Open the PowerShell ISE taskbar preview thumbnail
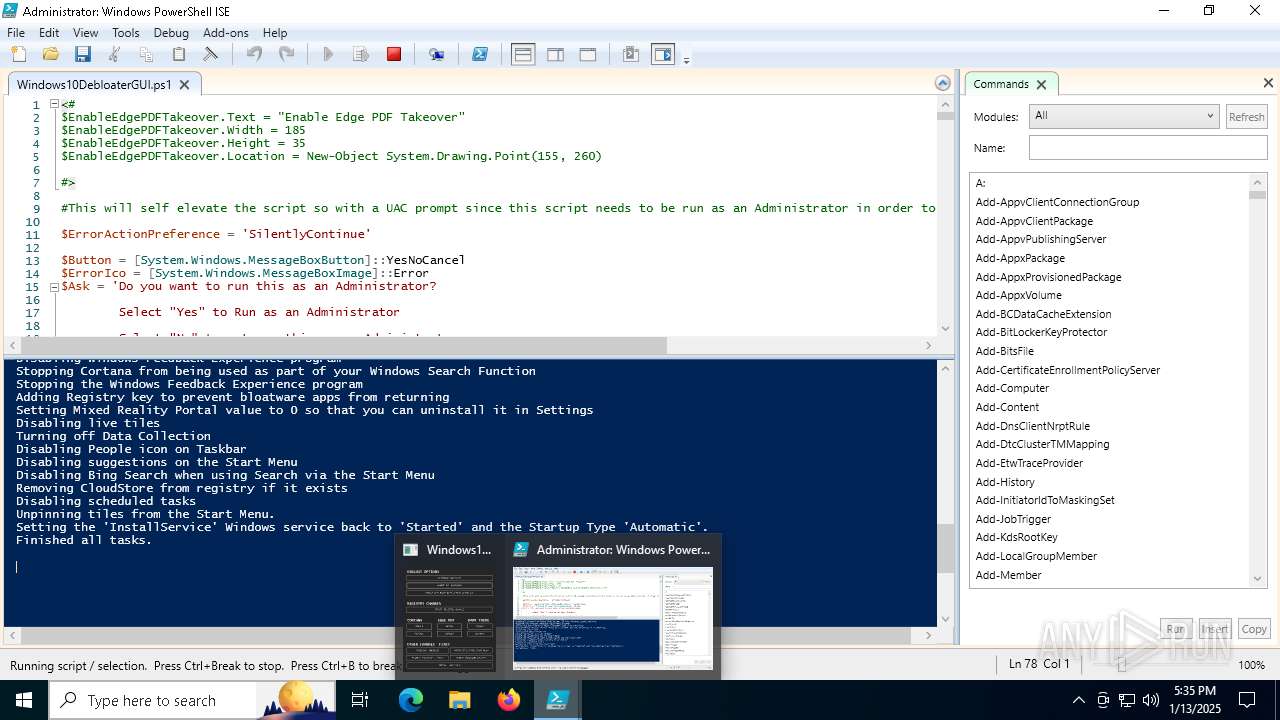Screen dimensions: 1280x720 [x=613, y=606]
